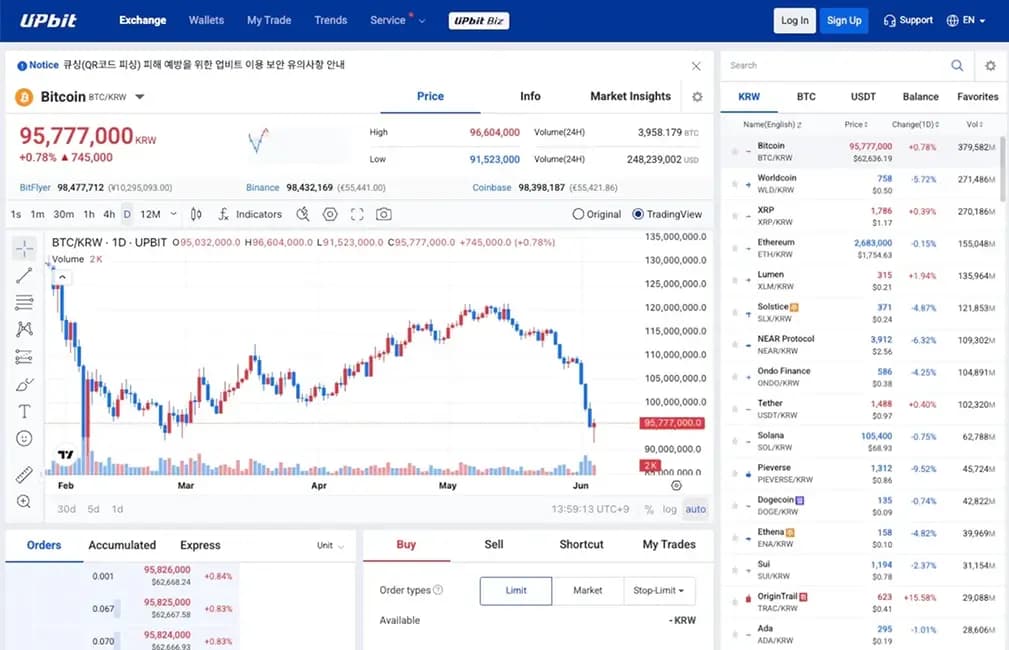Image resolution: width=1009 pixels, height=650 pixels.
Task: Switch to the Sell tab
Action: 494,544
